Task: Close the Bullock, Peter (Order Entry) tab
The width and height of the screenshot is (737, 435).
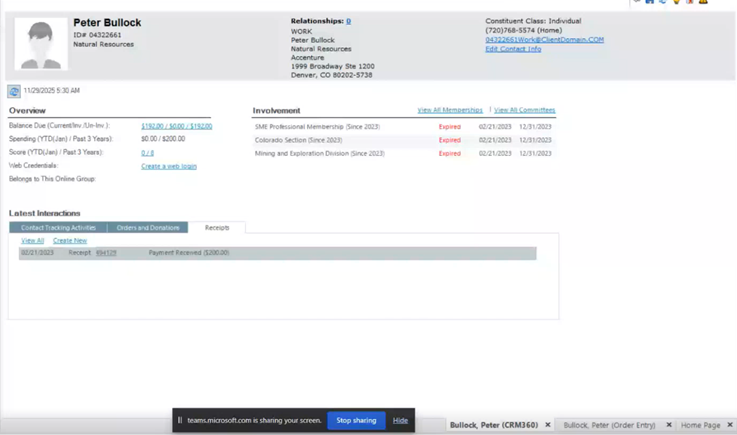Action: coord(669,425)
